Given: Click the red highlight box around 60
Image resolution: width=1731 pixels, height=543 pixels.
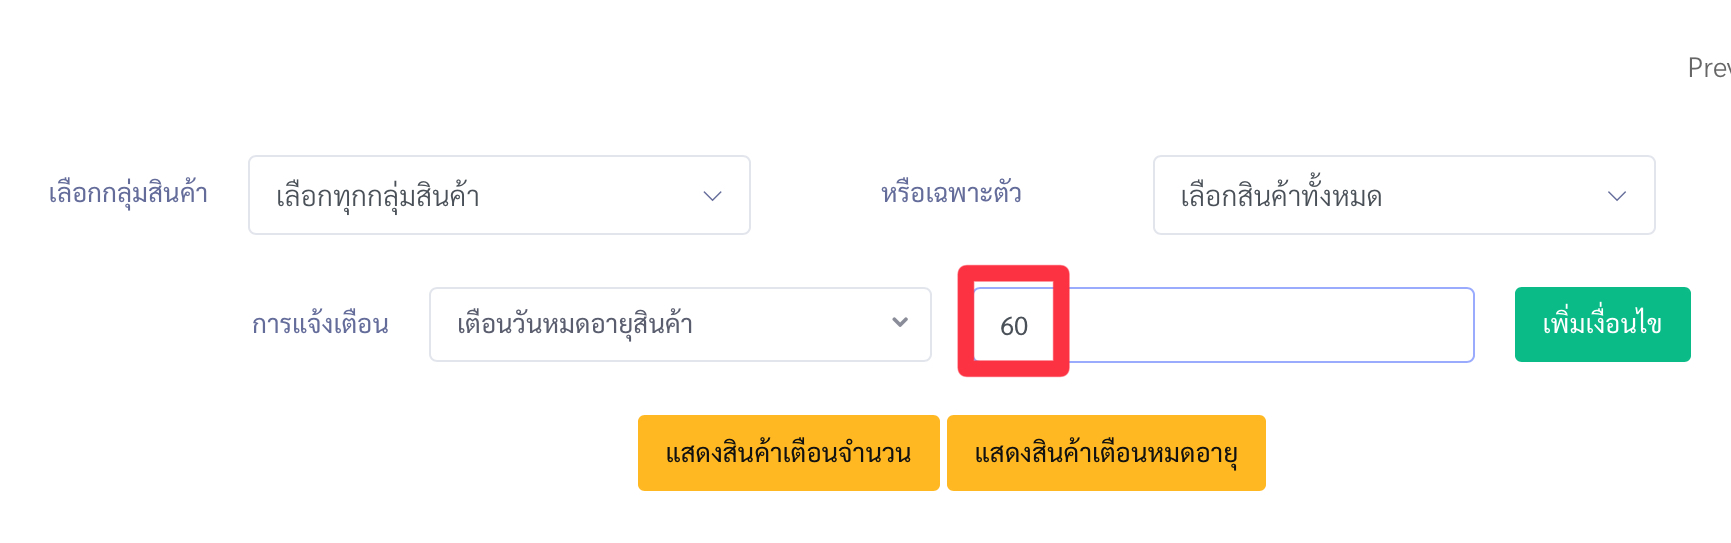Looking at the screenshot, I should (x=1014, y=321).
